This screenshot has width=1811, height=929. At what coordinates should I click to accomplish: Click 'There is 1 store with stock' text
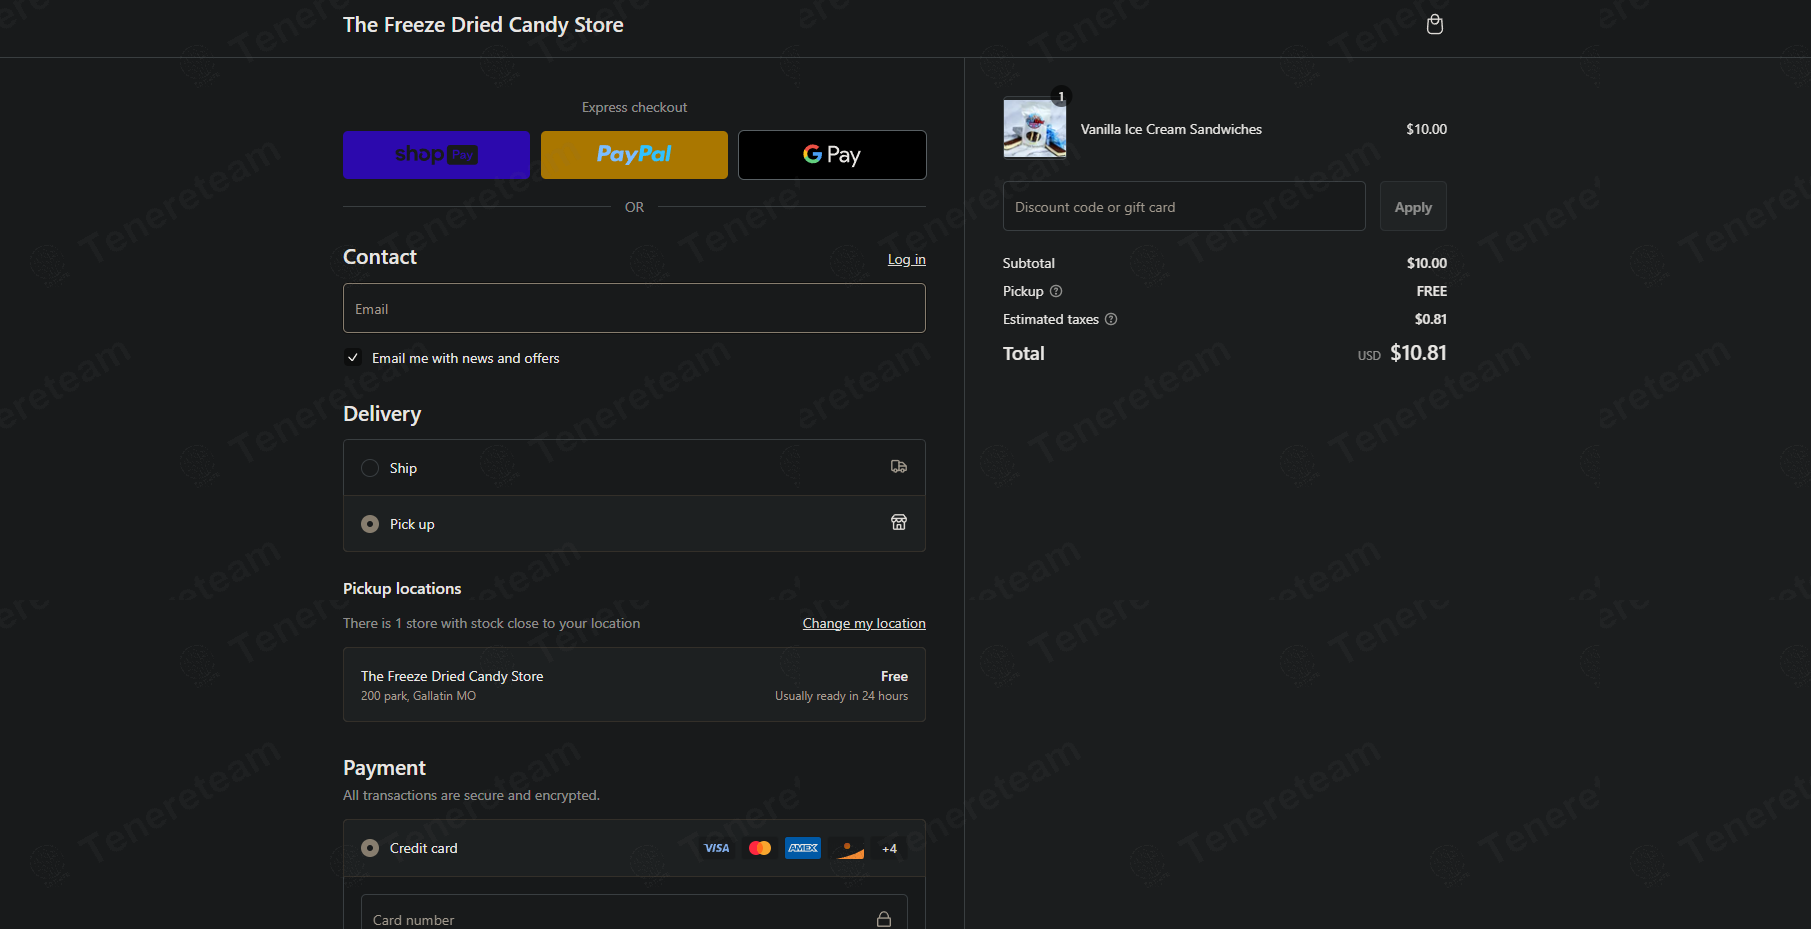[491, 623]
